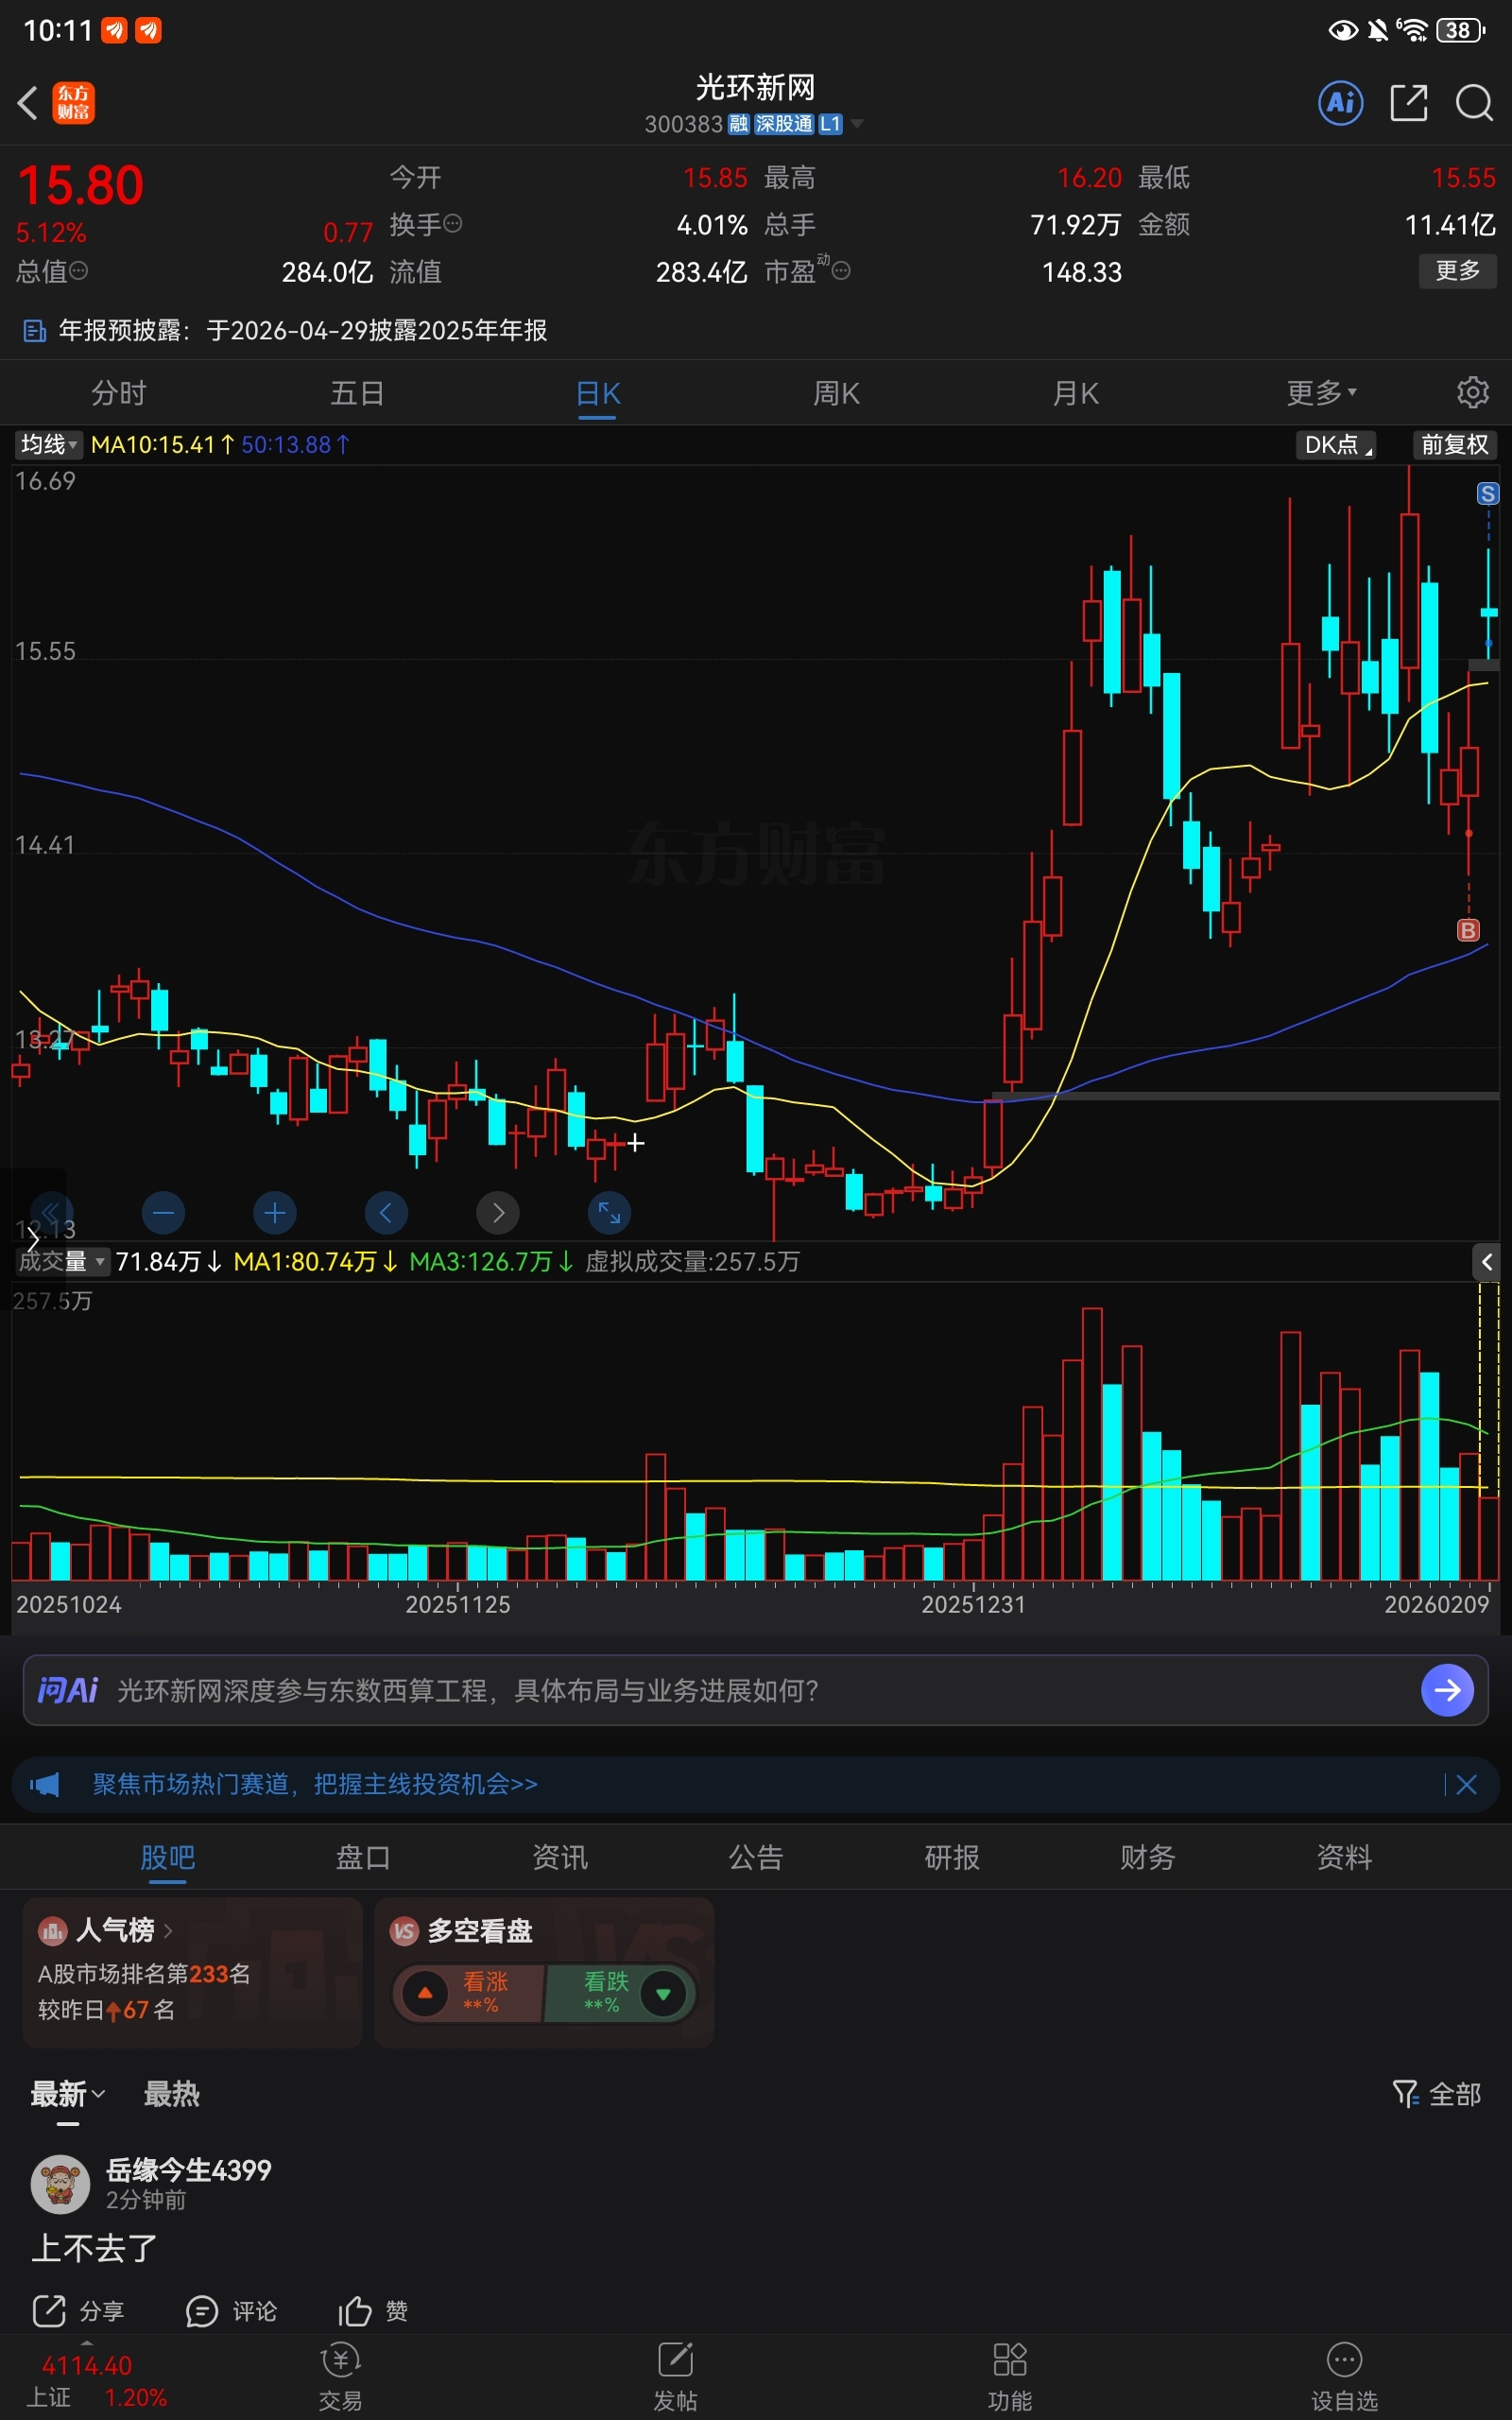This screenshot has width=1512, height=2420.
Task: Collapse the volume panel side arrow
Action: tap(1487, 1262)
